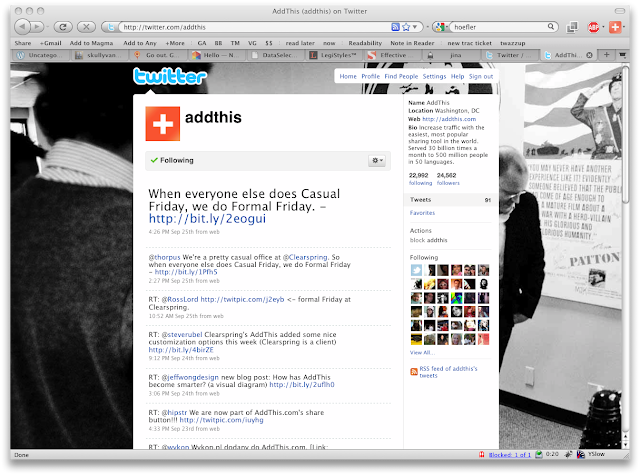
Task: Go to Home in Twitter nav
Action: pos(348,76)
